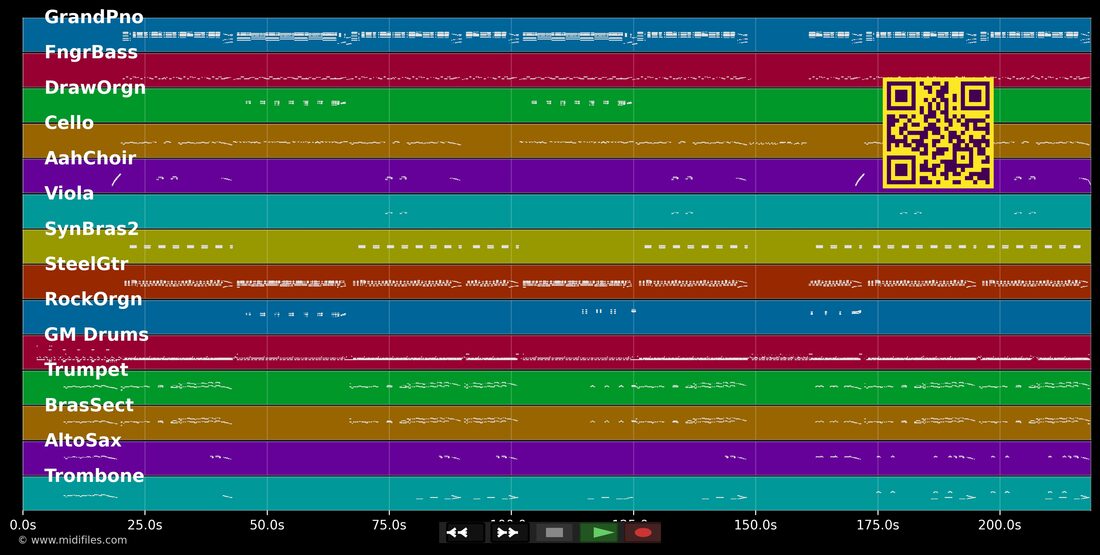
Task: Open the www.midifiles.com copyright link
Action: pos(72,540)
